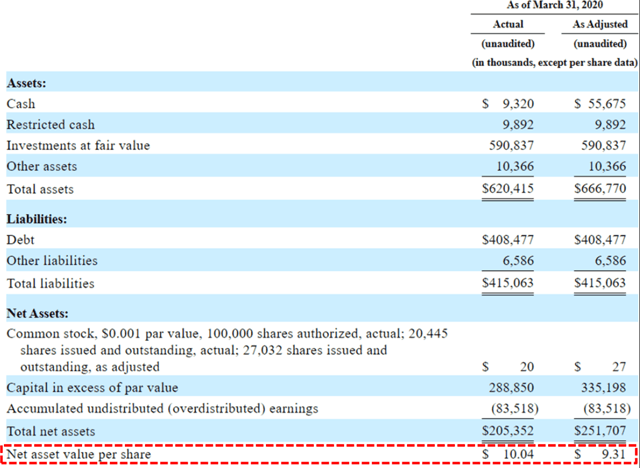Select the bold 'Net Assets:' section heading
640x468 pixels.
38,313
